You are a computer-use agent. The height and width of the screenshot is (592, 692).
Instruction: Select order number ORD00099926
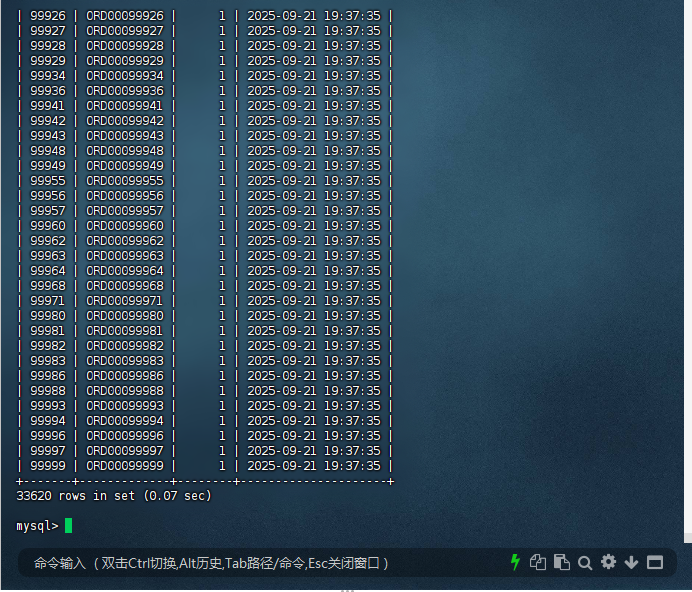point(125,16)
